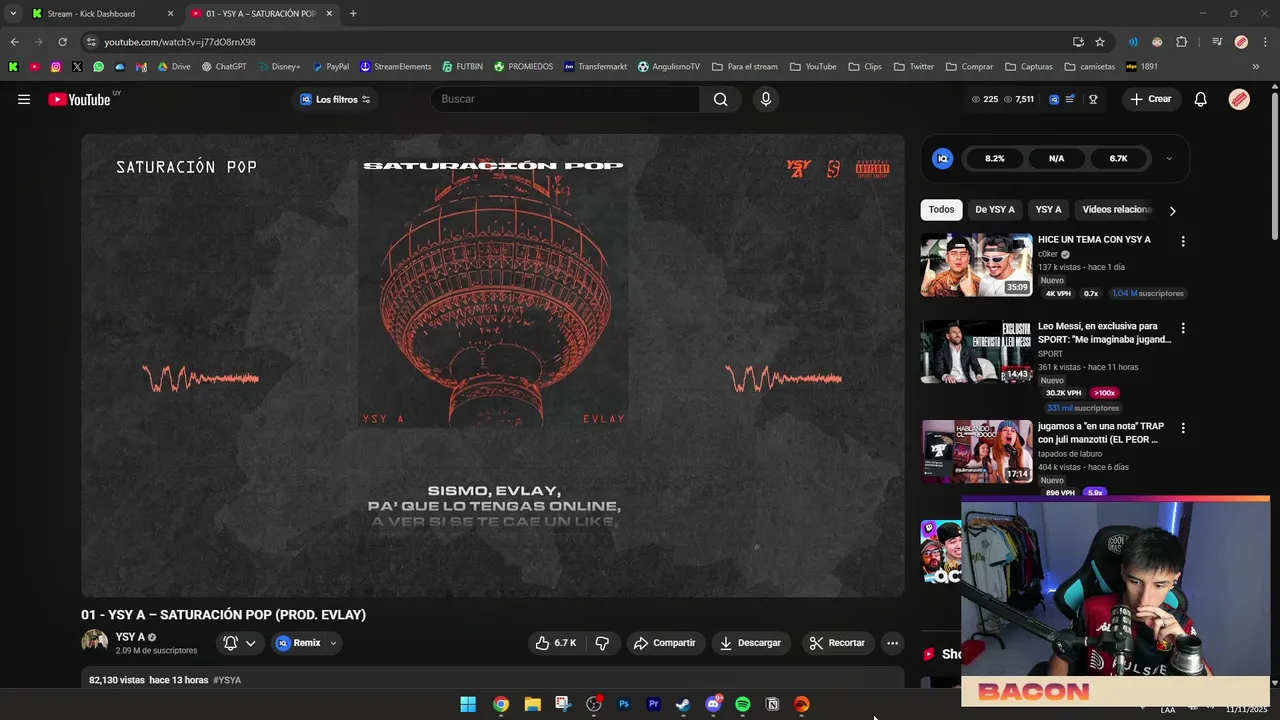
Task: Click the 'Crear' button
Action: point(1151,99)
